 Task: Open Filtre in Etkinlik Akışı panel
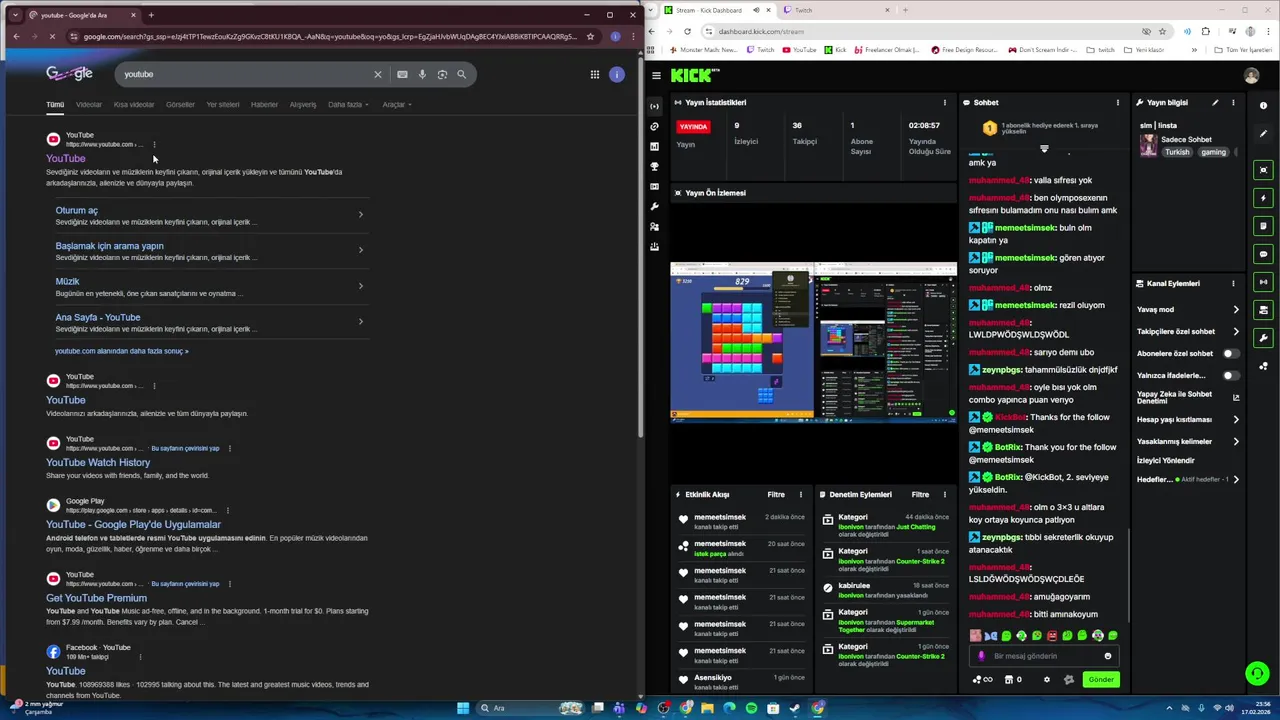[776, 494]
